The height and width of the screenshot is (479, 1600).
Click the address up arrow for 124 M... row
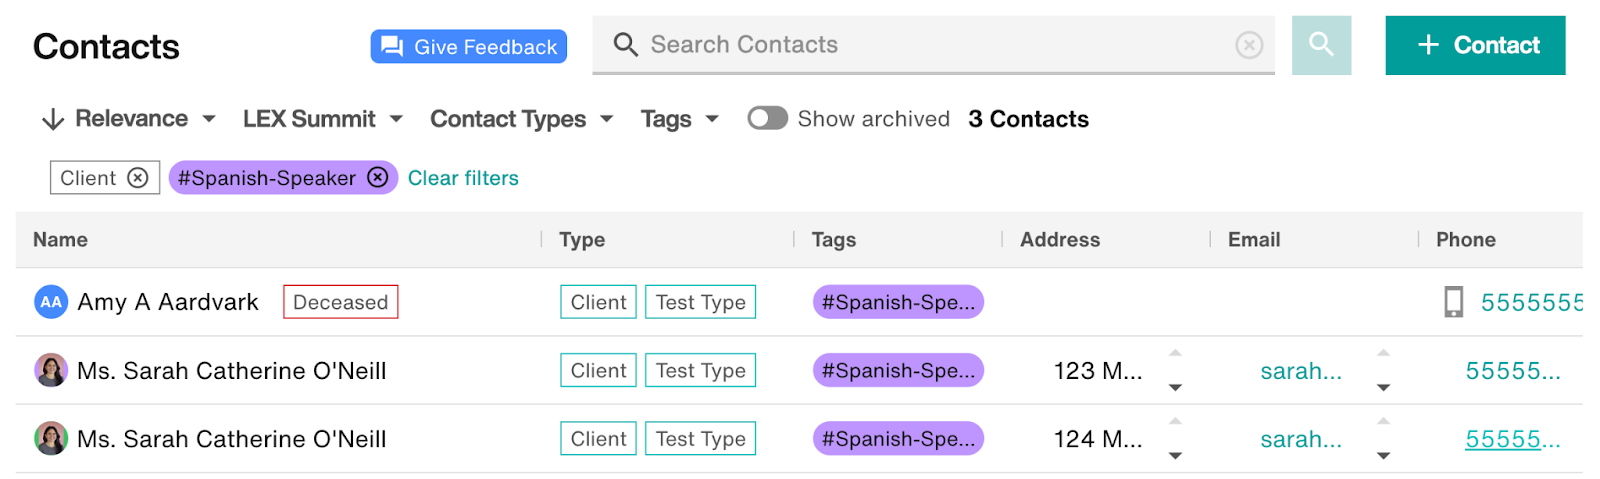click(1176, 421)
